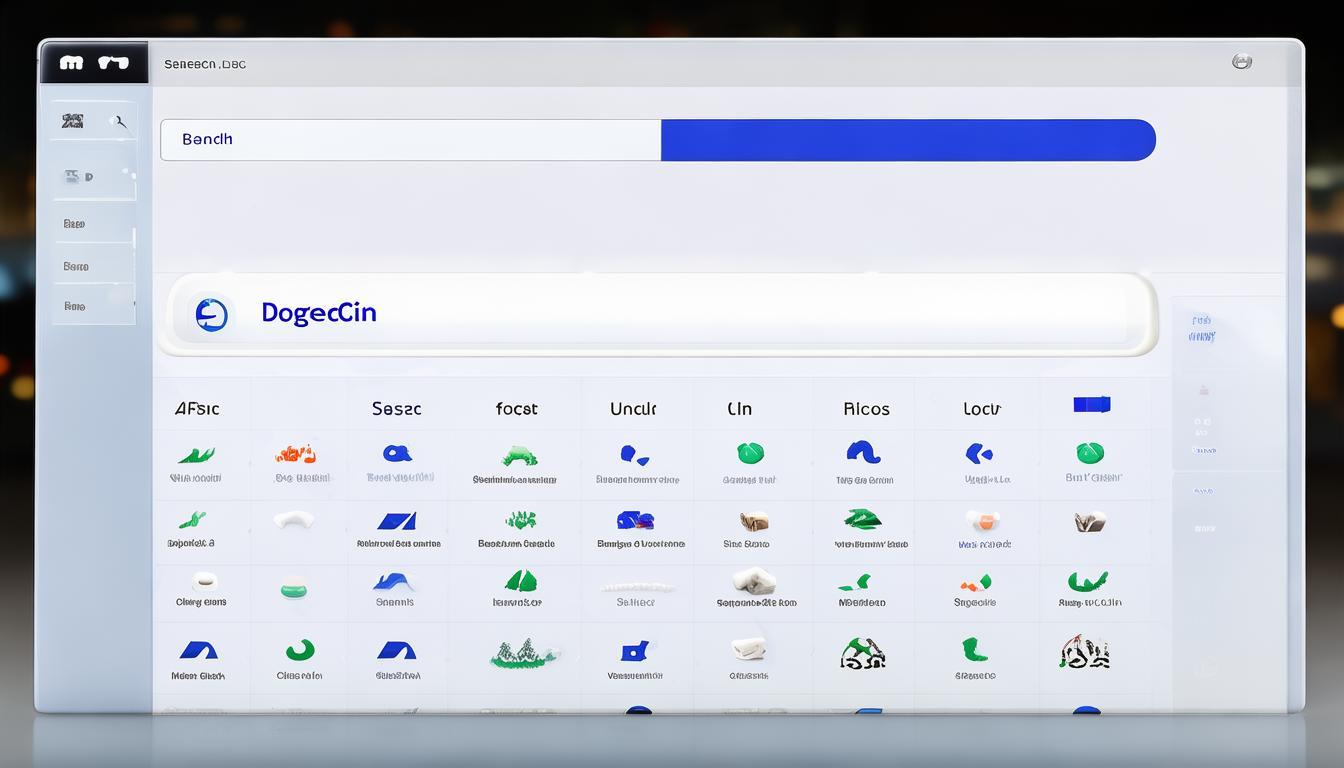Click into the Bandh search input field

[410, 140]
